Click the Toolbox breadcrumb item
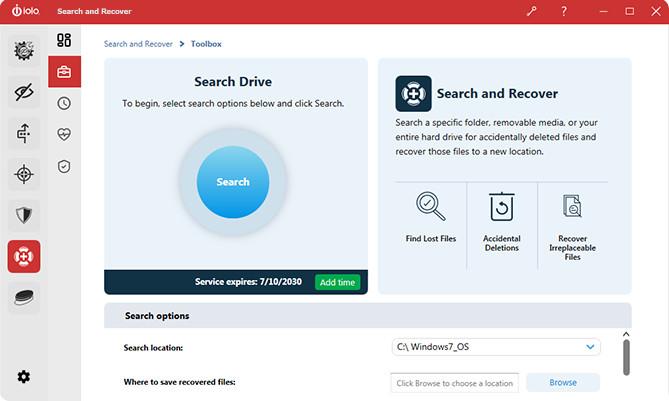 (206, 44)
